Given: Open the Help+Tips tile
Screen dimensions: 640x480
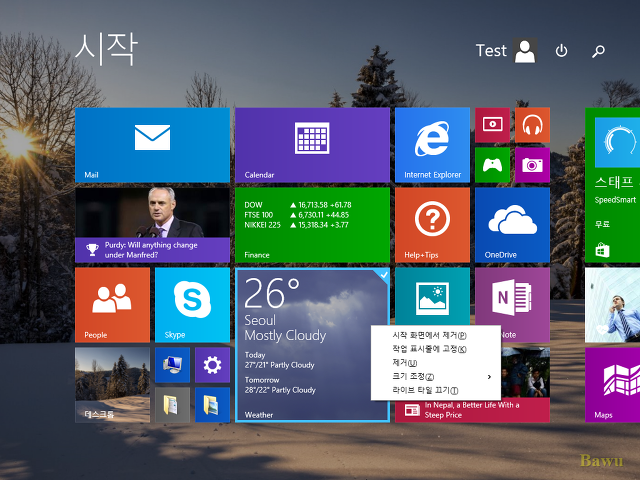Looking at the screenshot, I should 432,225.
